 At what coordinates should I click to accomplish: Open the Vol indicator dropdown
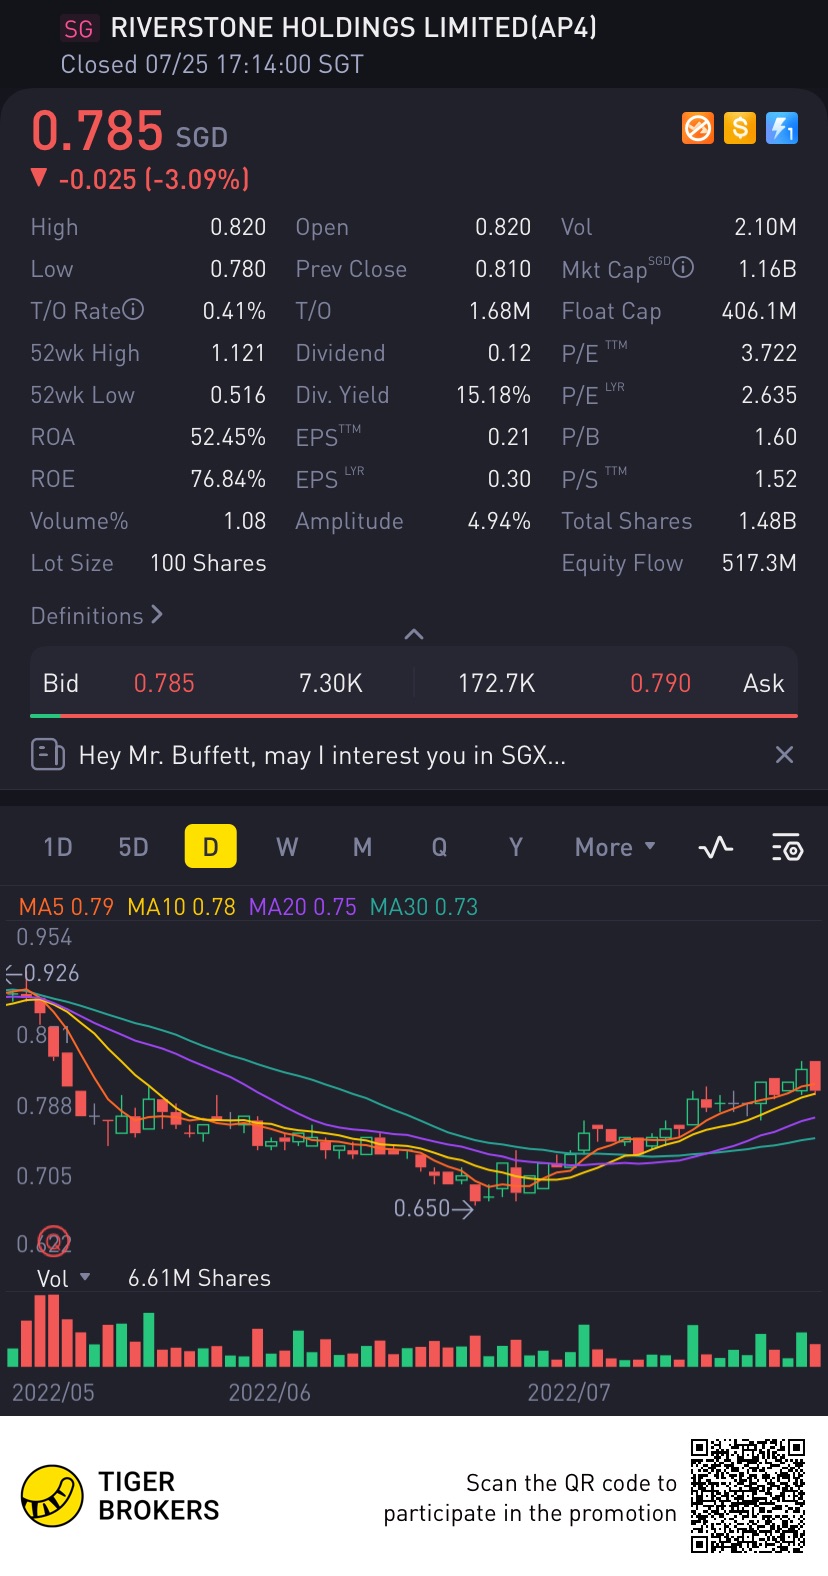pyautogui.click(x=64, y=1278)
